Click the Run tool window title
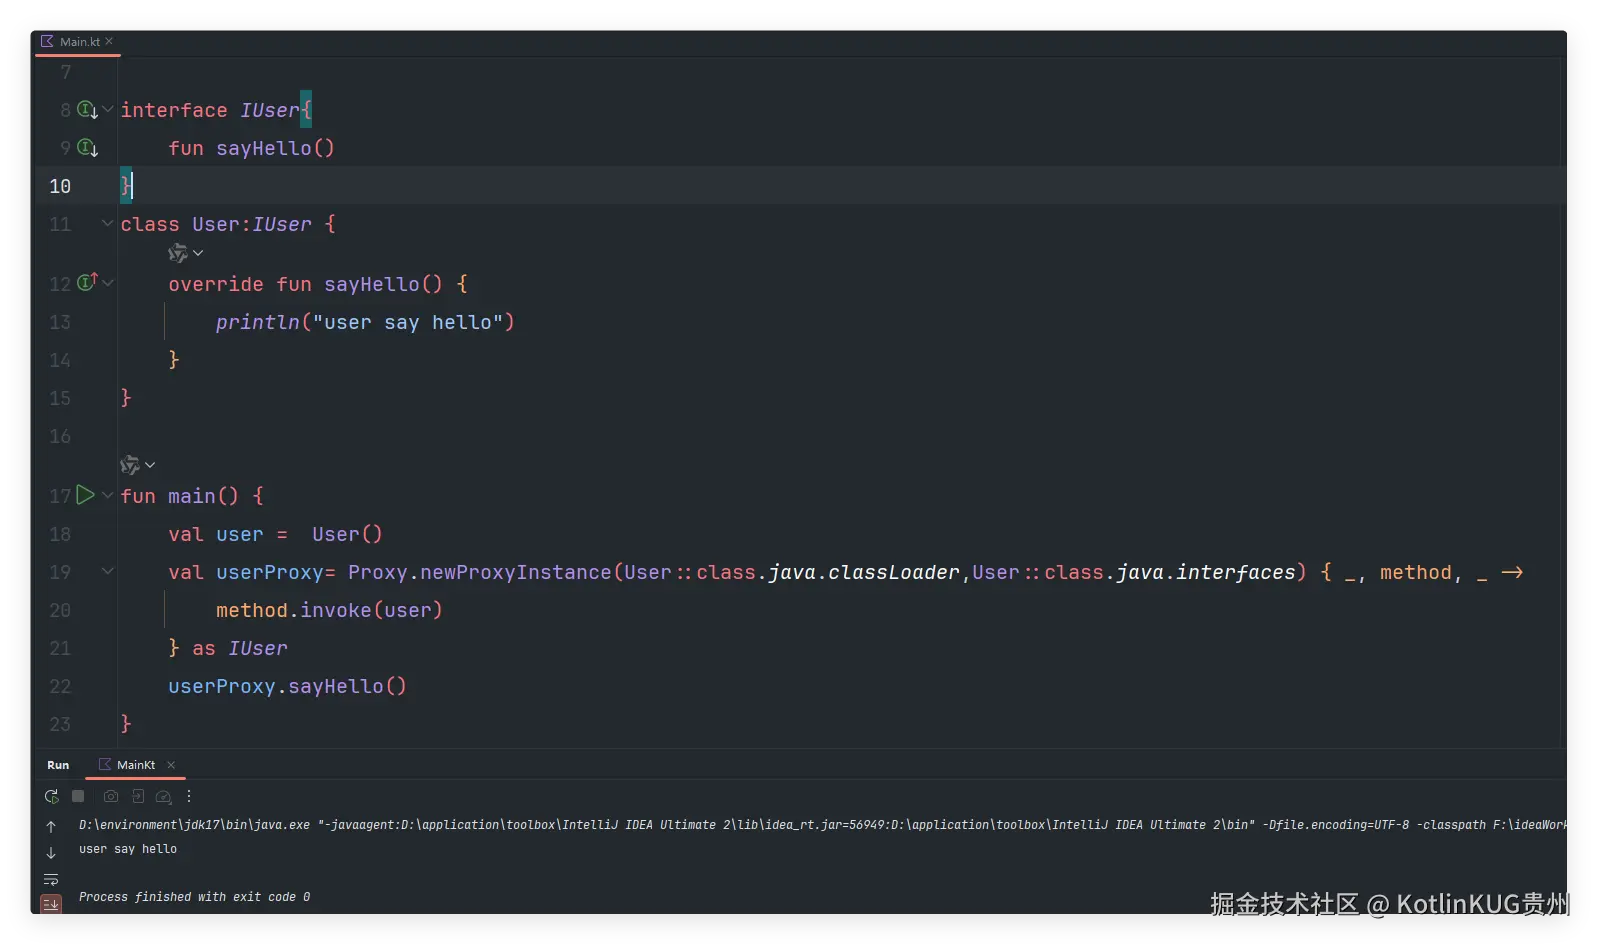 click(58, 765)
